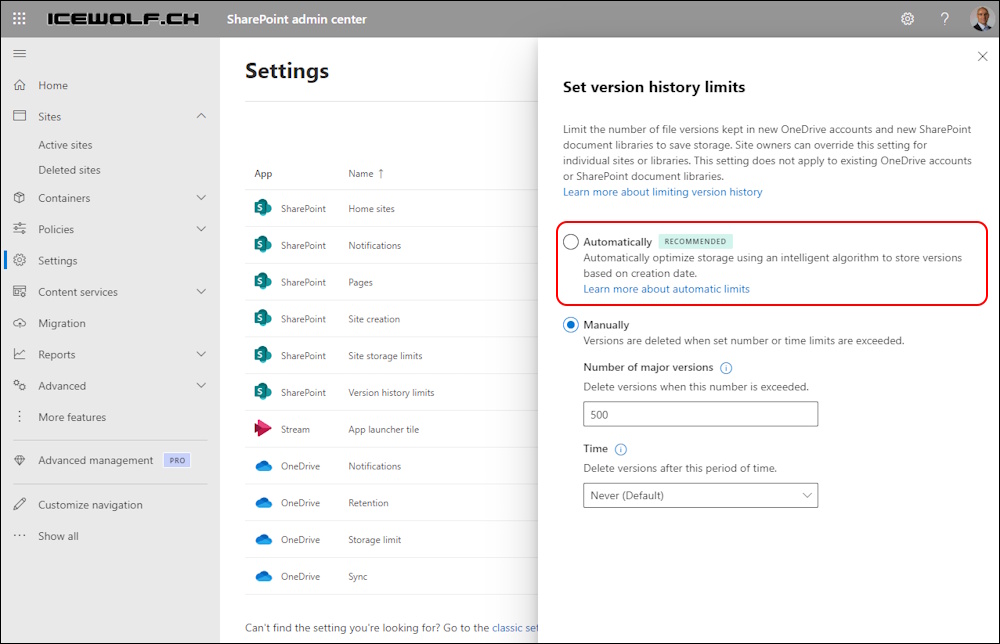This screenshot has width=1000, height=644.
Task: Open More features in sidebar
Action: pyautogui.click(x=72, y=417)
